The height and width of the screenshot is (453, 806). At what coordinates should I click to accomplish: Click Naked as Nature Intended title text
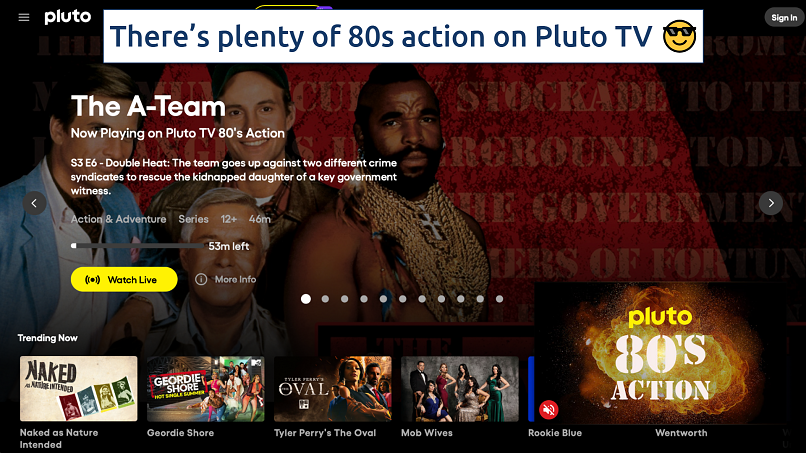click(59, 439)
